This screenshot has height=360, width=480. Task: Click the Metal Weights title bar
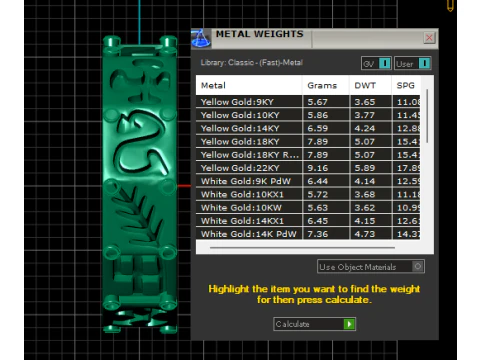point(315,38)
